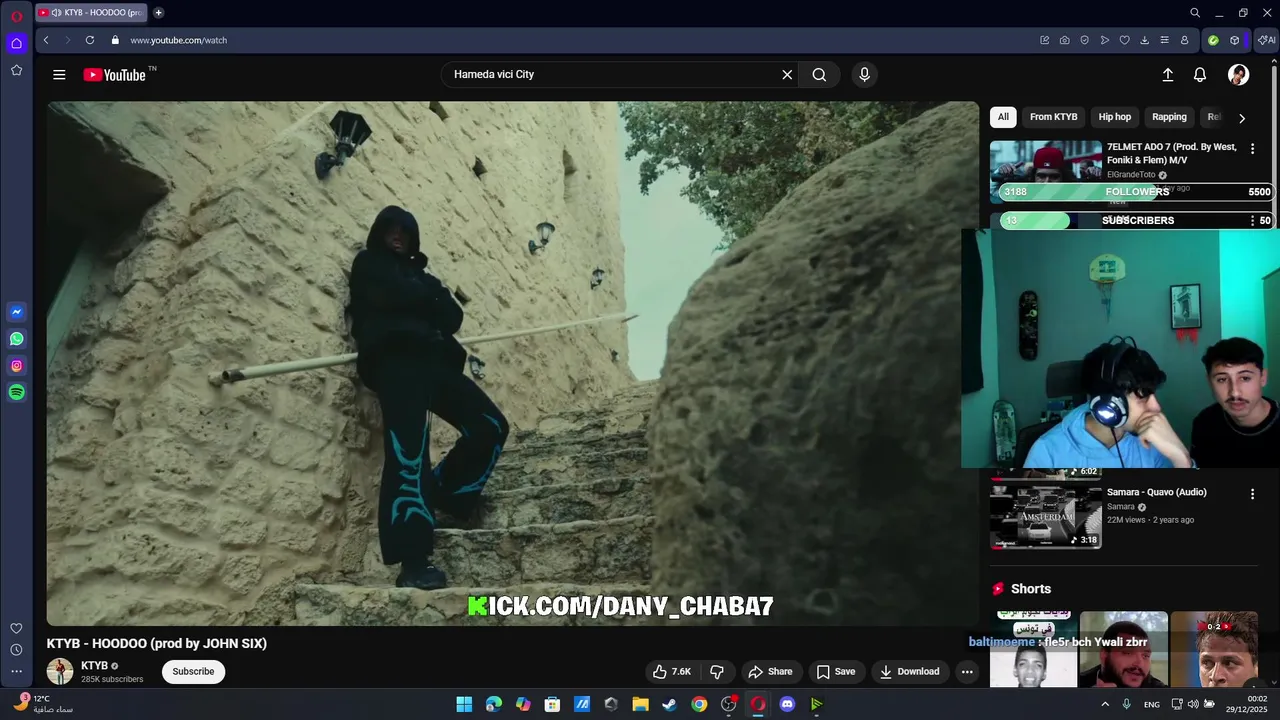Click the video player area

(x=513, y=363)
